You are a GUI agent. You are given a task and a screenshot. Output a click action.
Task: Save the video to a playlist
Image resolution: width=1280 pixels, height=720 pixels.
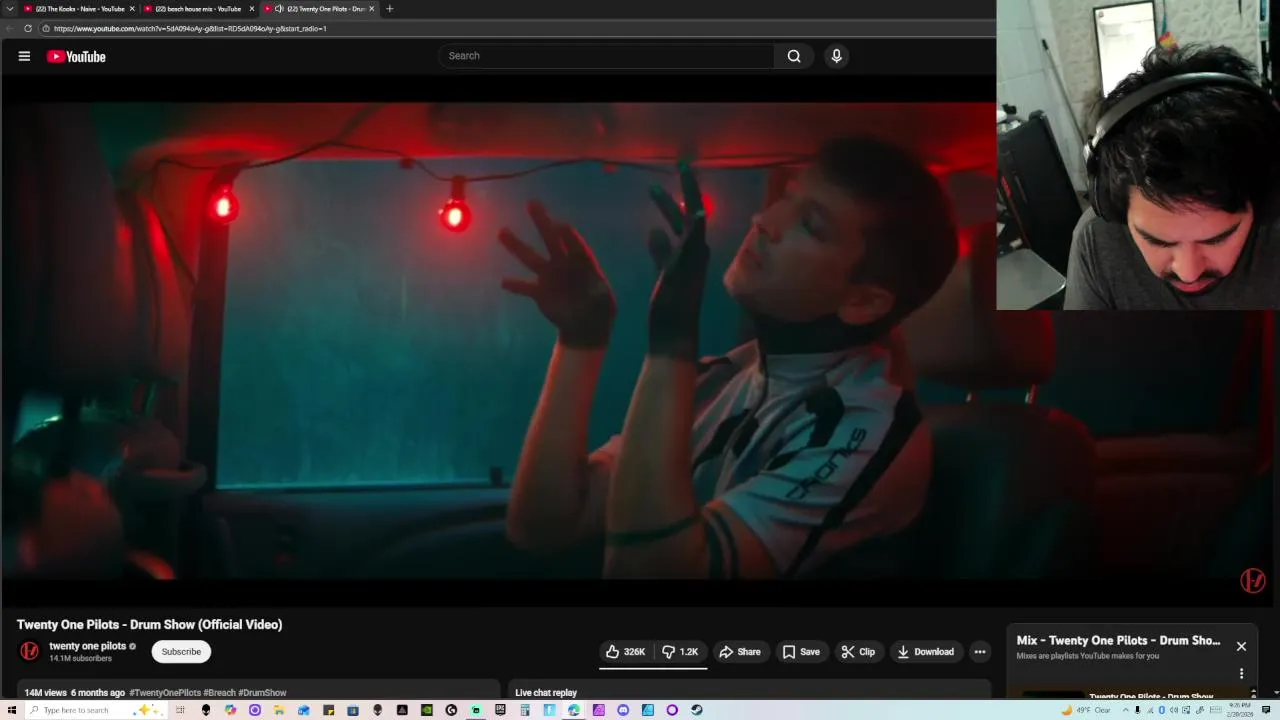[801, 652]
